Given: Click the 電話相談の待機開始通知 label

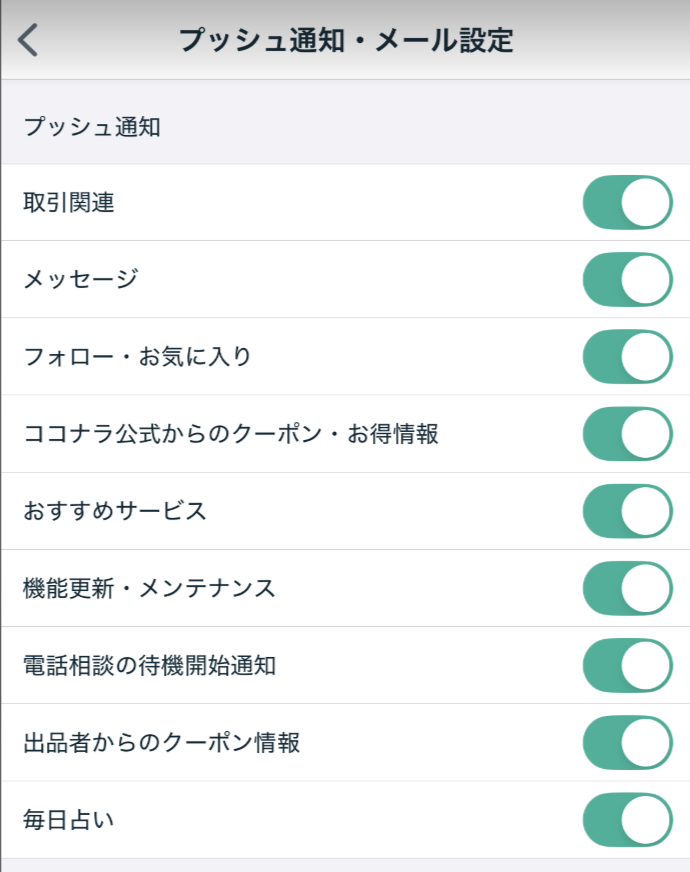Looking at the screenshot, I should pyautogui.click(x=149, y=665).
